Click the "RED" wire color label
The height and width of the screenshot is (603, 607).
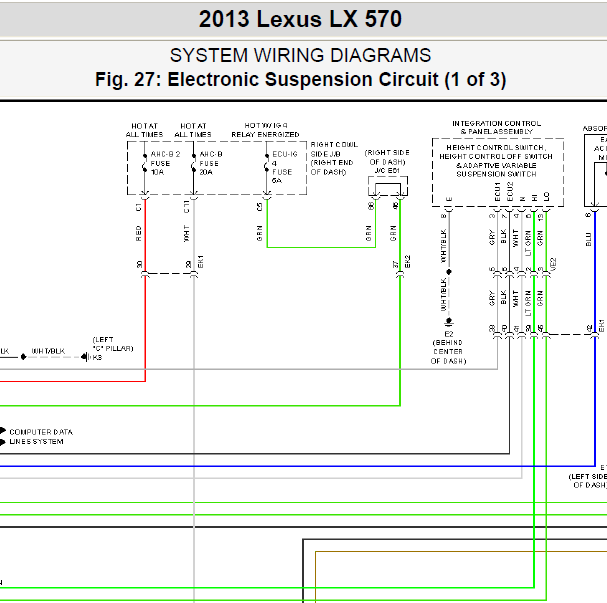(139, 233)
